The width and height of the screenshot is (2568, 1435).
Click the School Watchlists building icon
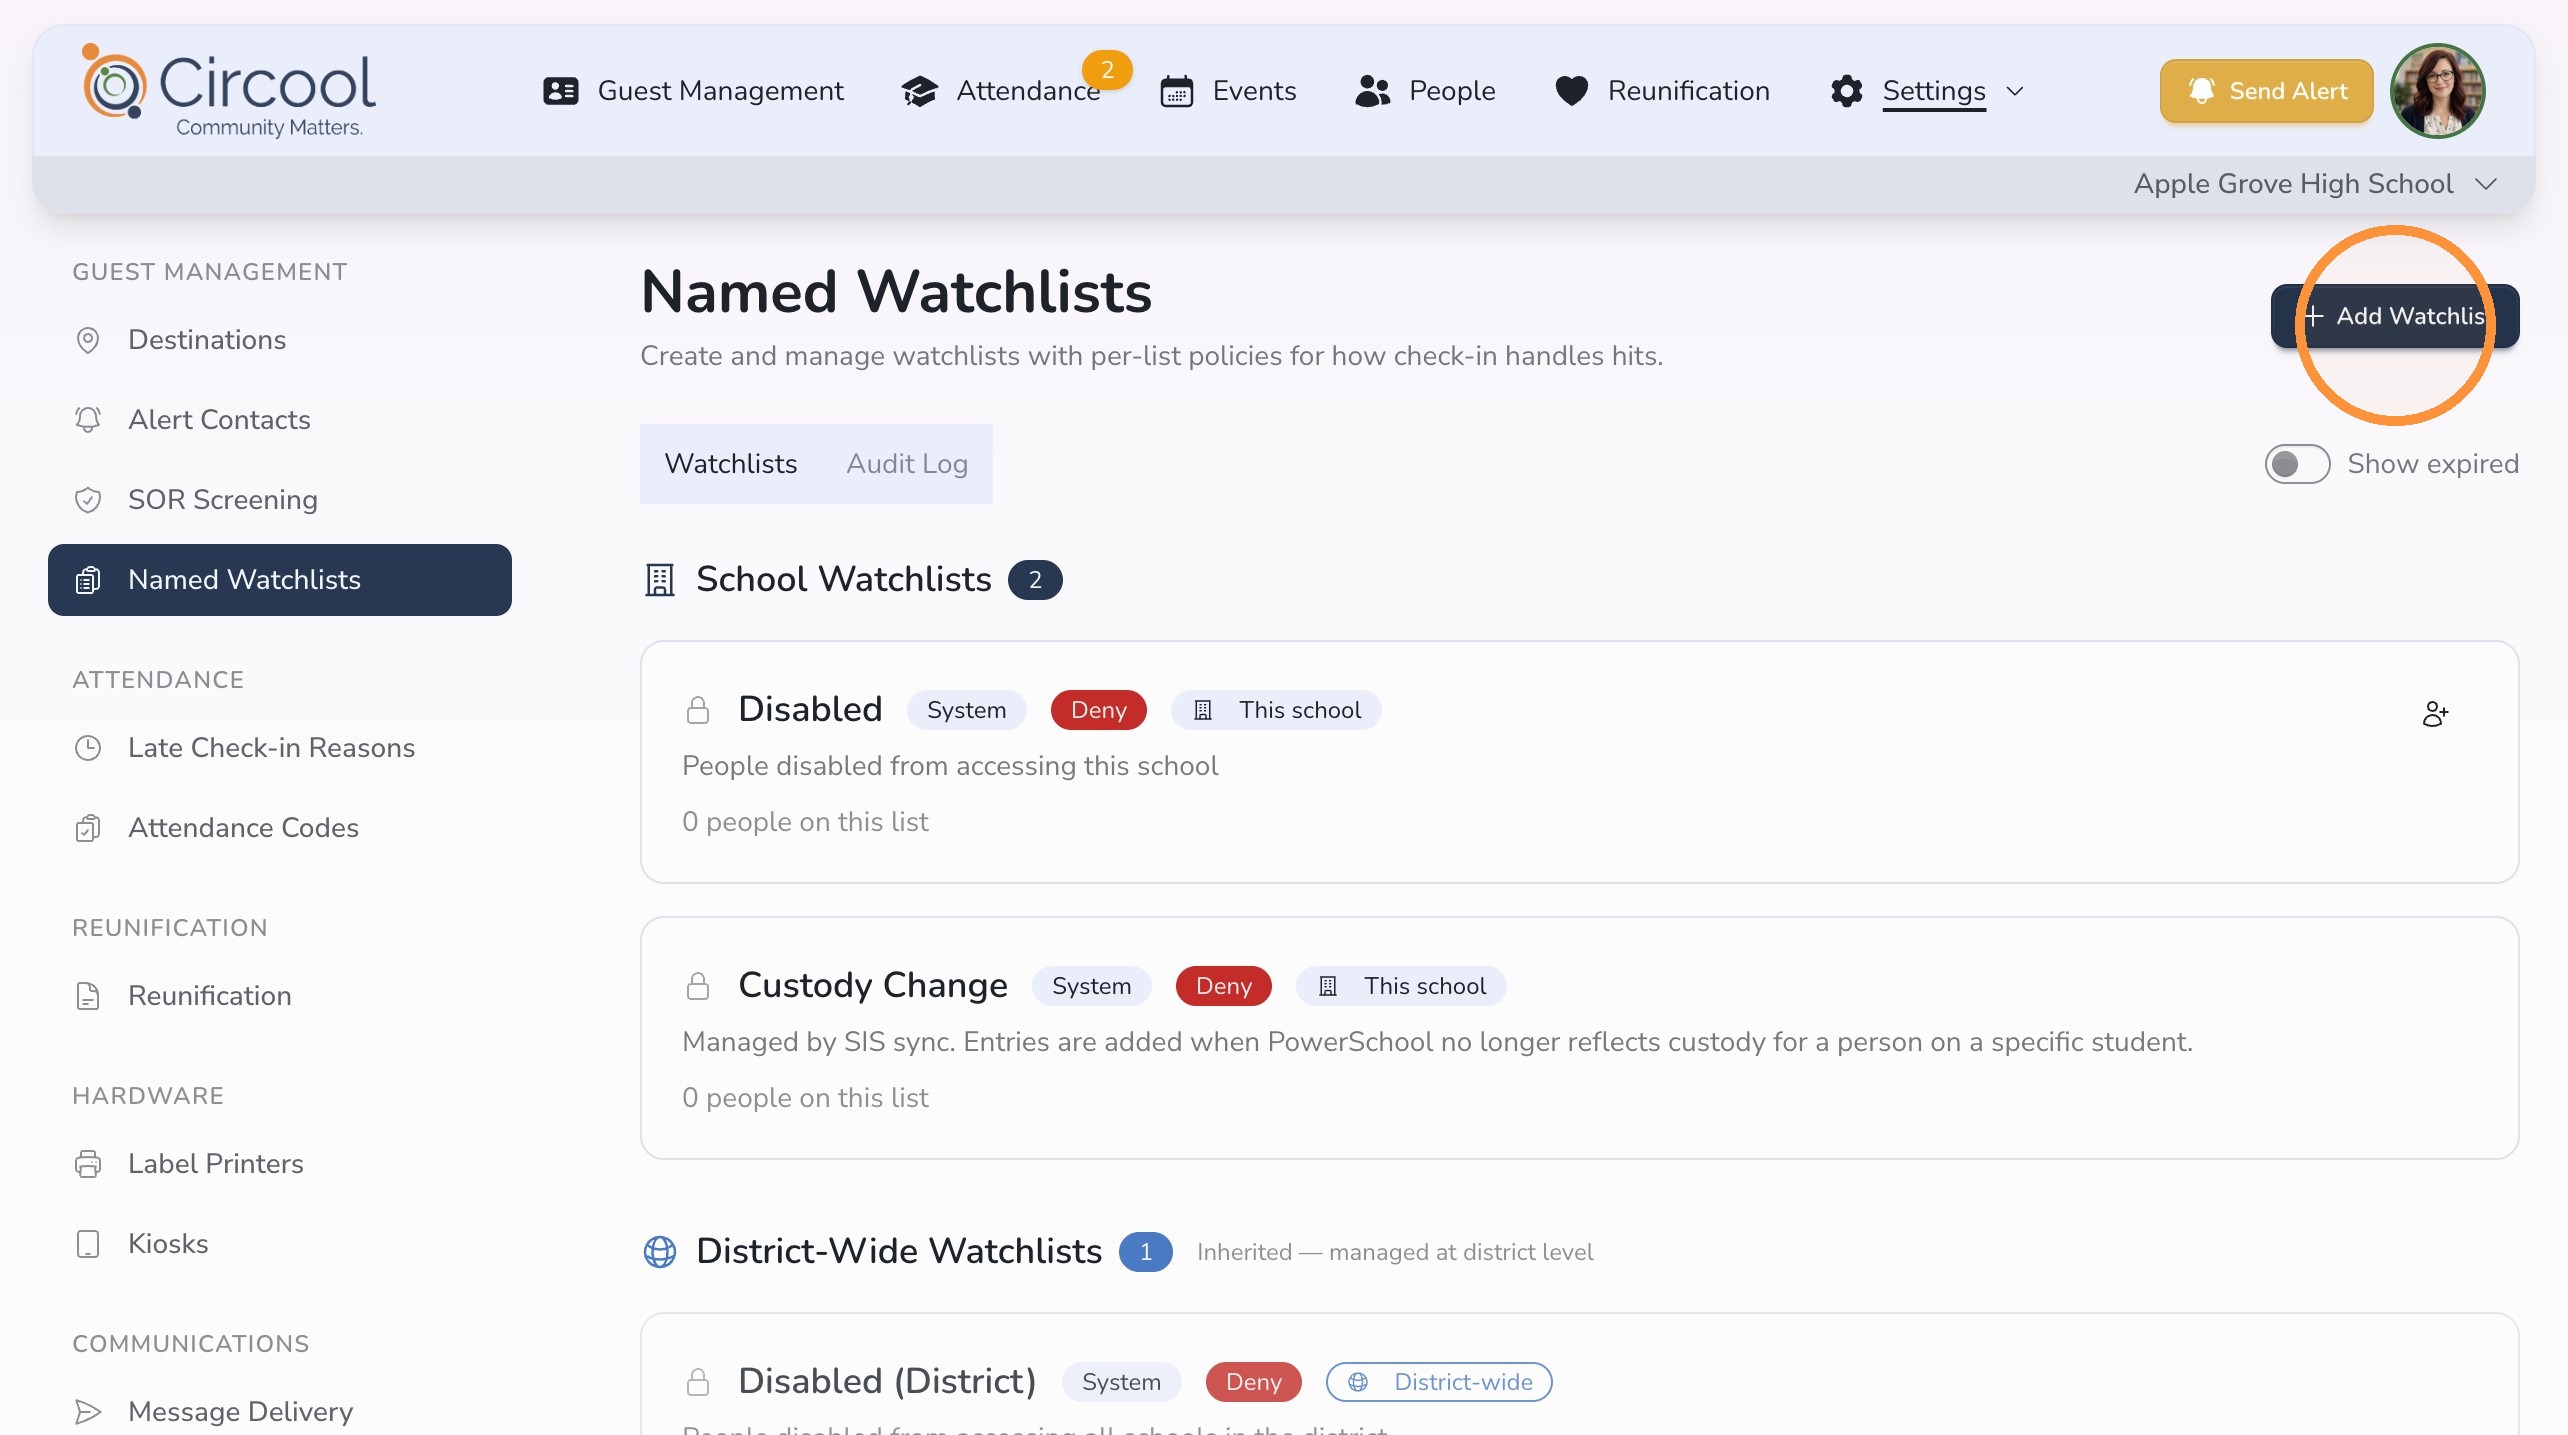[660, 580]
